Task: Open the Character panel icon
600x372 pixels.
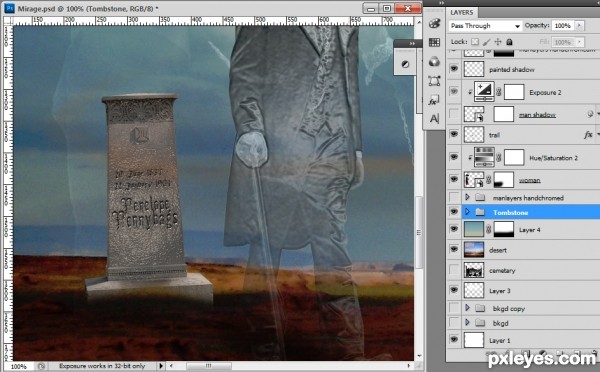Action: pyautogui.click(x=434, y=119)
